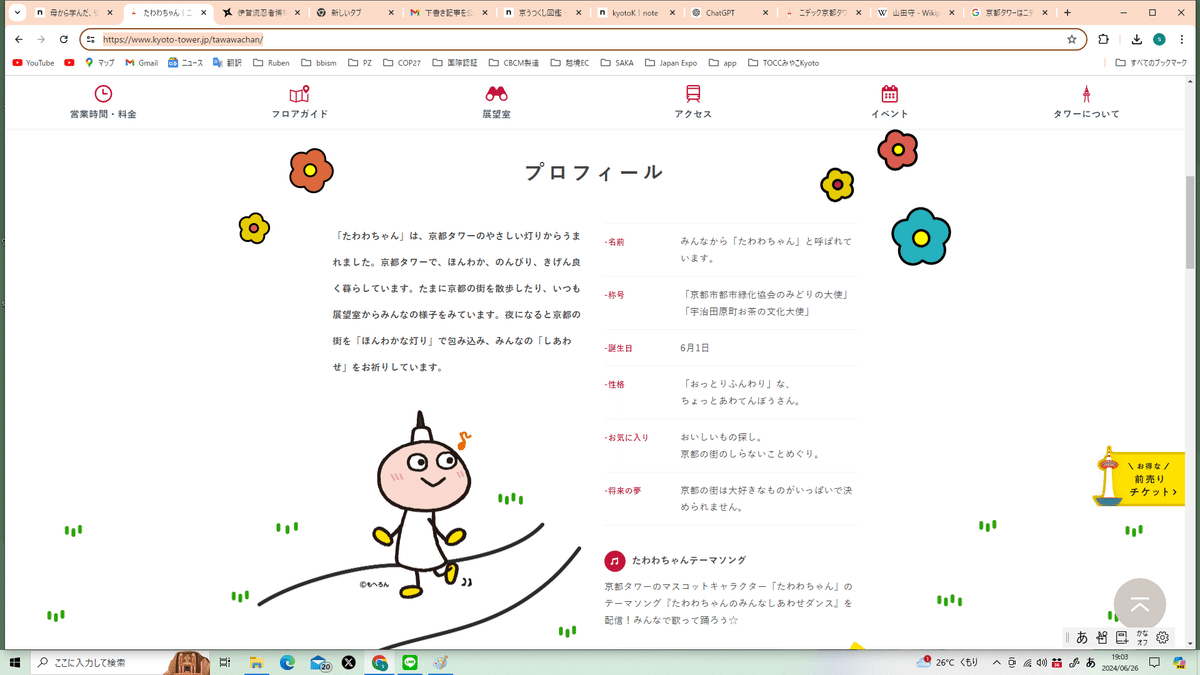Click the back-to-top arrow button
The image size is (1200, 675).
pyautogui.click(x=1139, y=605)
